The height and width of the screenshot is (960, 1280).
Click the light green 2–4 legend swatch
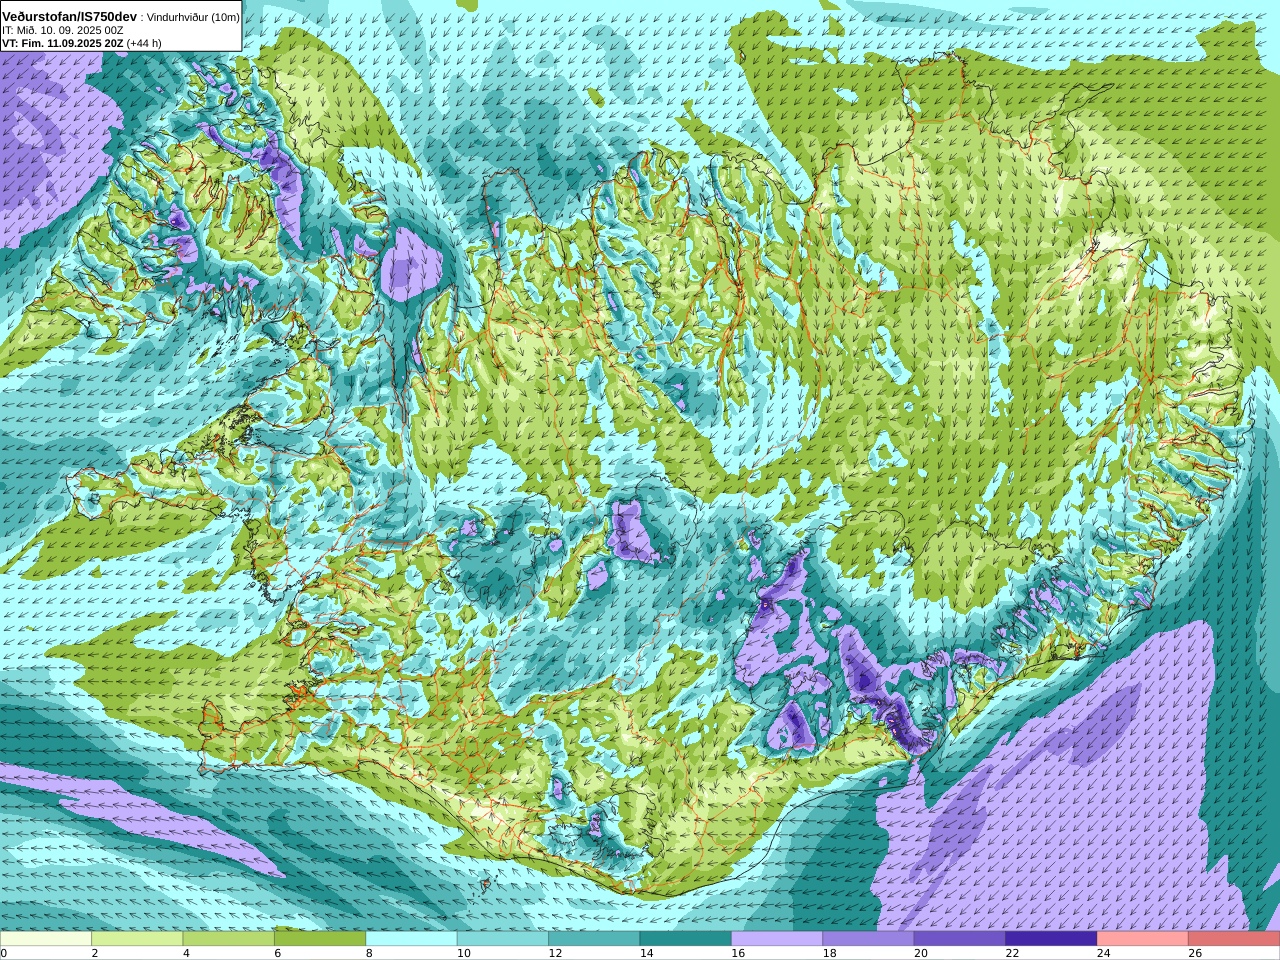tap(137, 939)
